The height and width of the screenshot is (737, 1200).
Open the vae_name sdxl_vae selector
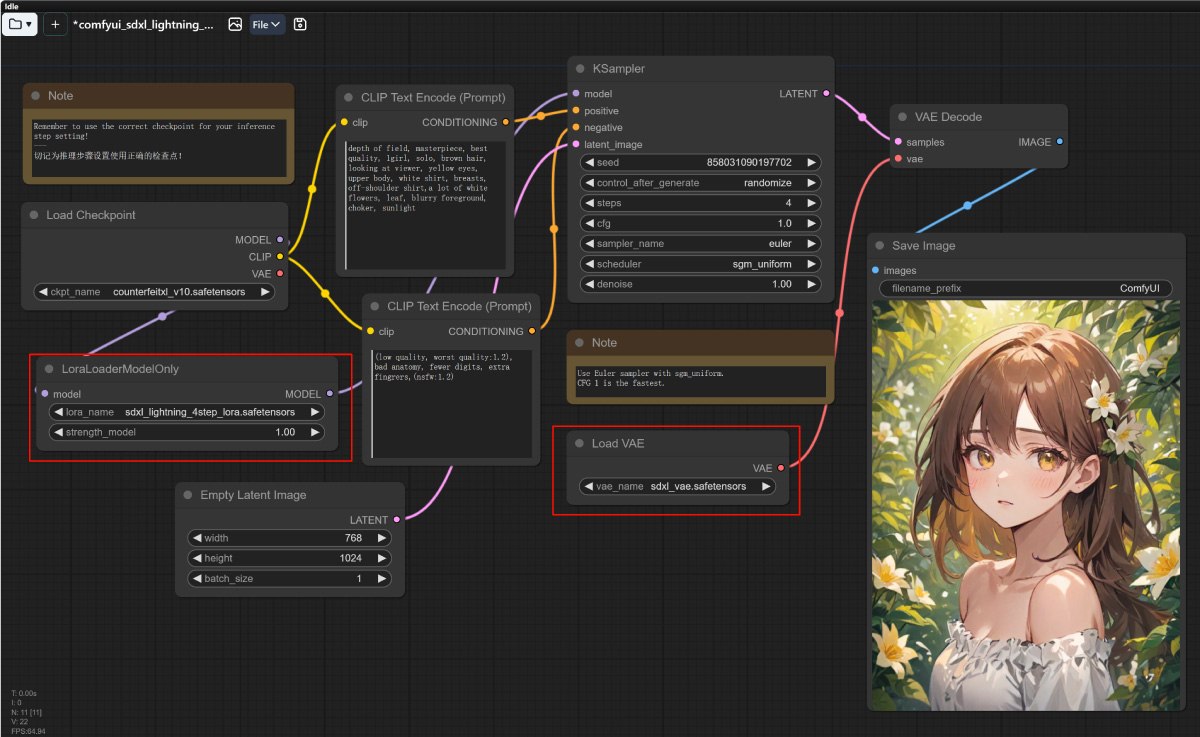pyautogui.click(x=678, y=487)
